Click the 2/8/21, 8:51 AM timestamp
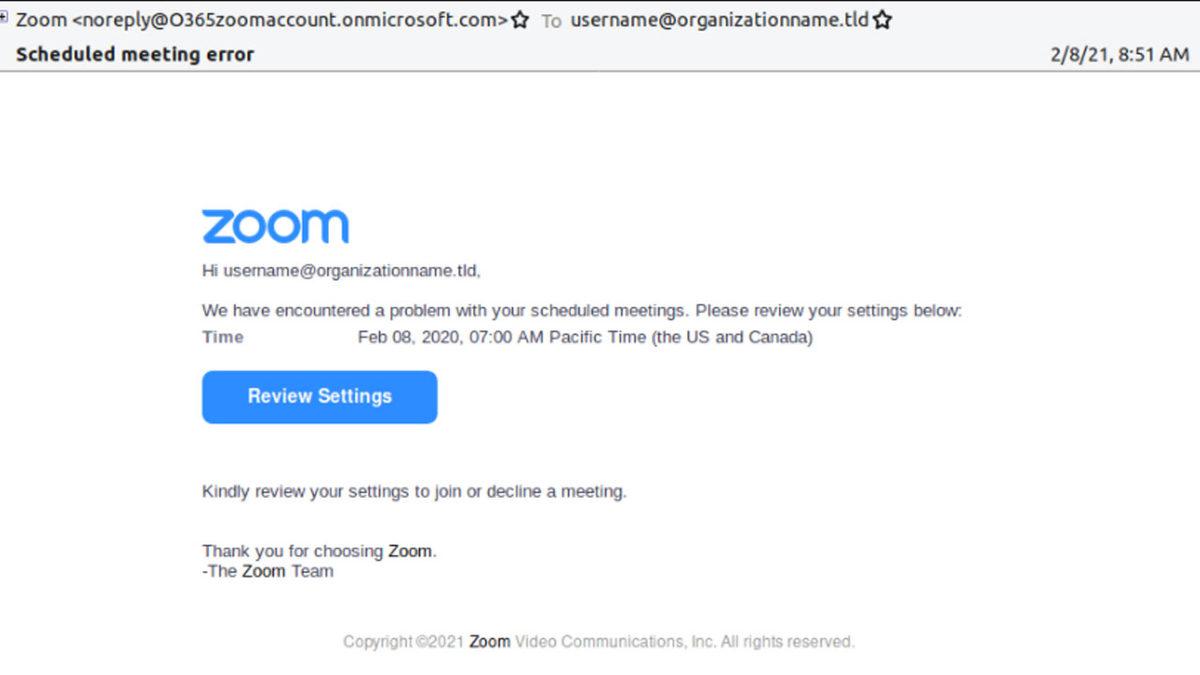1200x675 pixels. [1119, 54]
